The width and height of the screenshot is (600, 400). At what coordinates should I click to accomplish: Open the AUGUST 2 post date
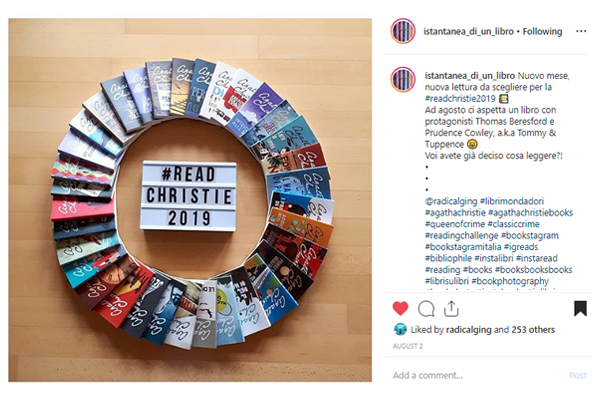pyautogui.click(x=408, y=346)
